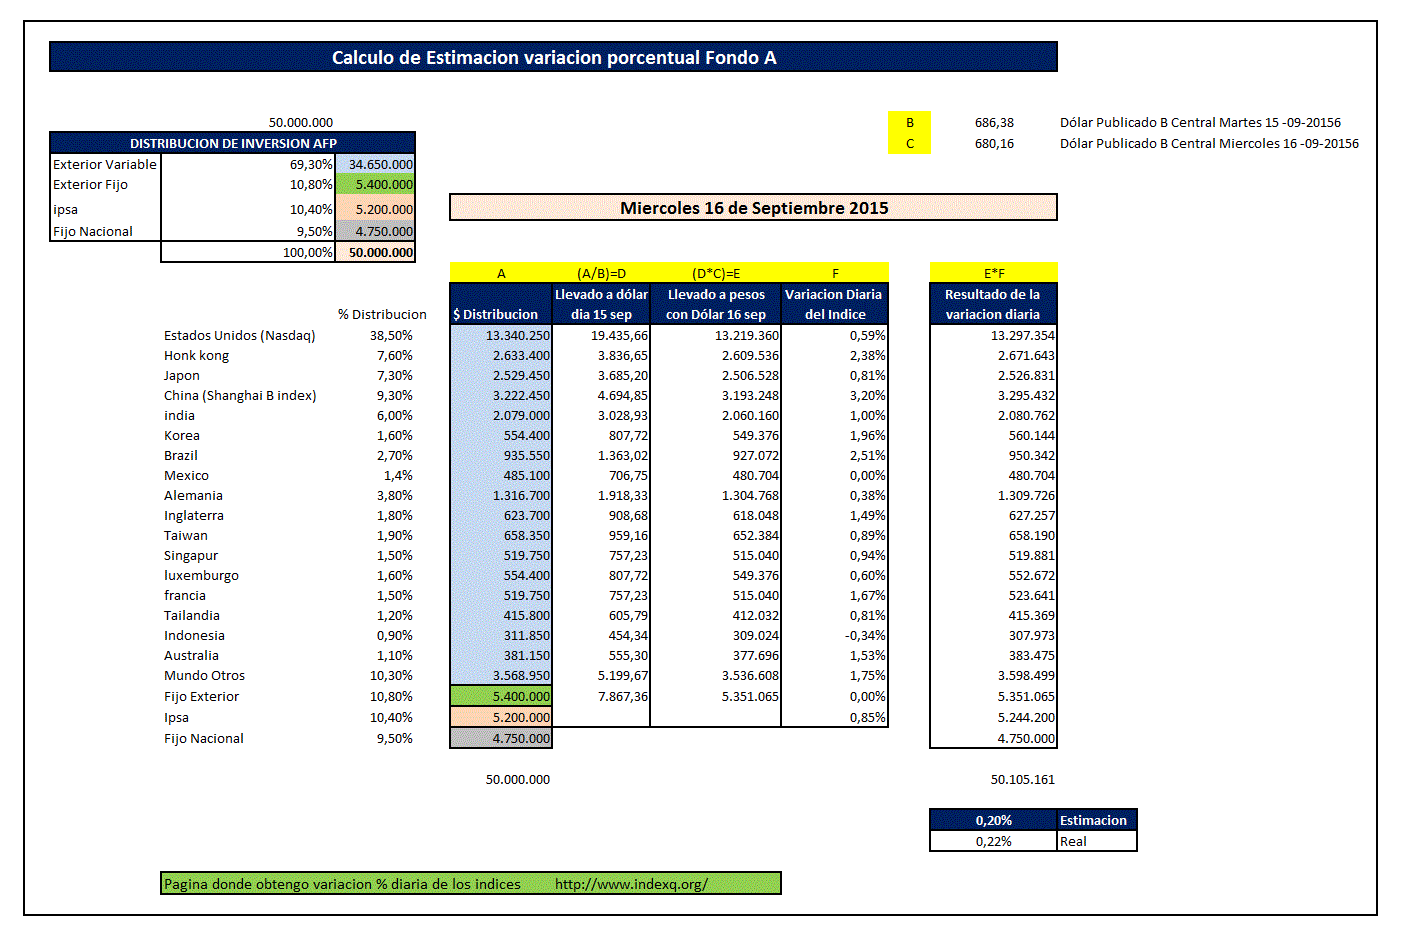This screenshot has height=936, width=1402.
Task: Click the india result 2.080.762
Action: pyautogui.click(x=1026, y=416)
